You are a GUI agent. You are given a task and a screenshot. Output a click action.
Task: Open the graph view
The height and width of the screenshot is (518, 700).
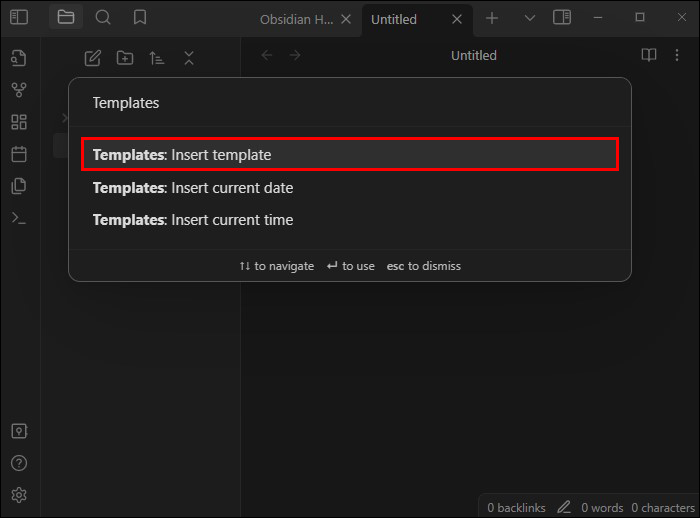tap(19, 90)
